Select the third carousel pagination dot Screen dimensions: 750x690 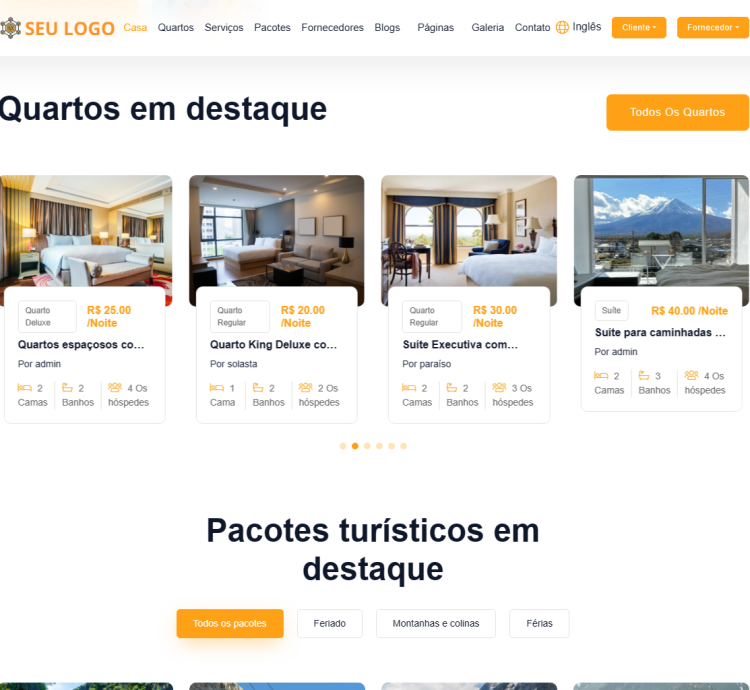(x=367, y=446)
